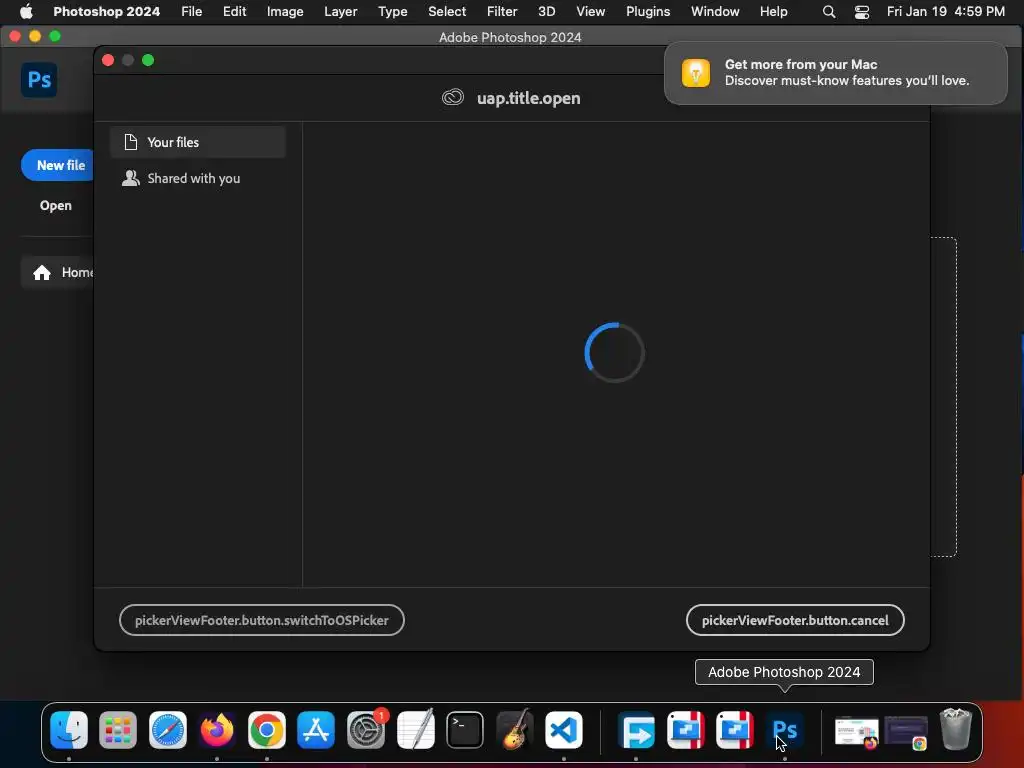This screenshot has height=768, width=1024.
Task: Click the Shared with you people icon
Action: [x=131, y=178]
